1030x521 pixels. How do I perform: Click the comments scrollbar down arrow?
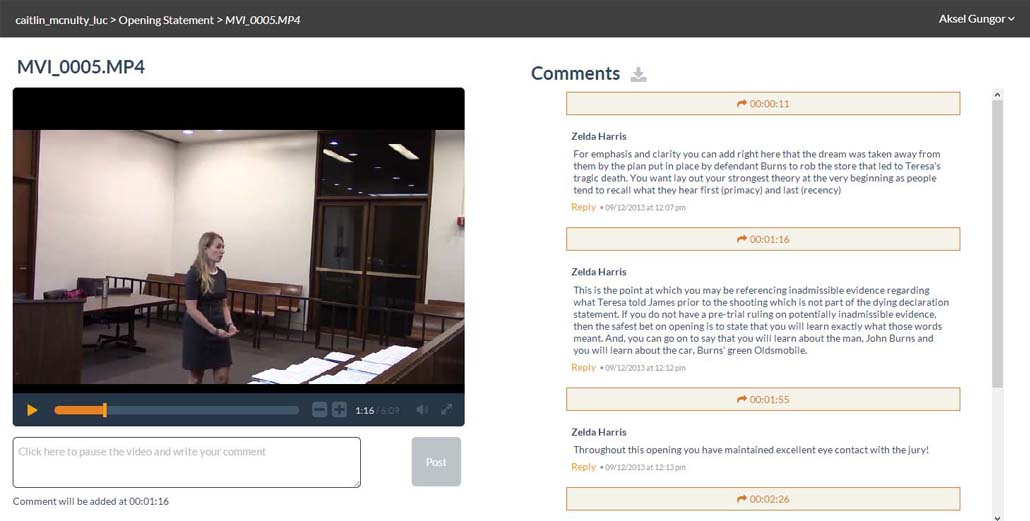point(997,517)
